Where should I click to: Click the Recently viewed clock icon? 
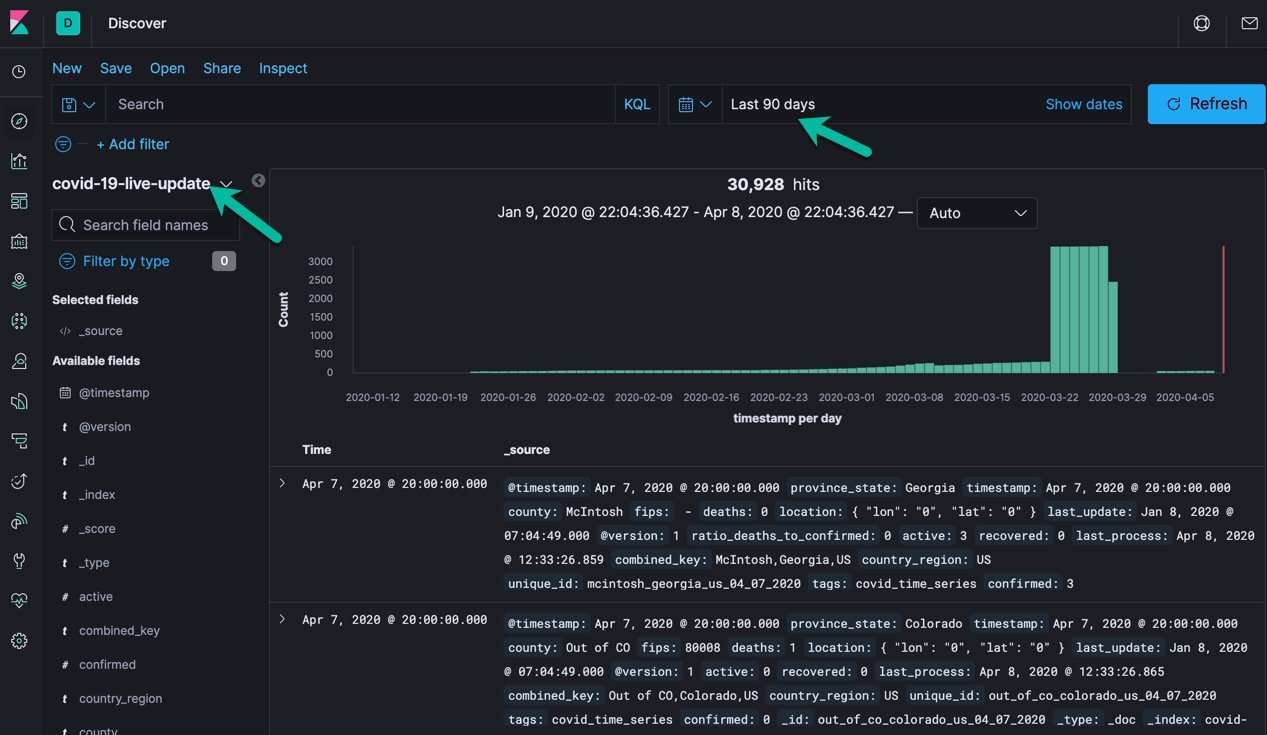19,72
